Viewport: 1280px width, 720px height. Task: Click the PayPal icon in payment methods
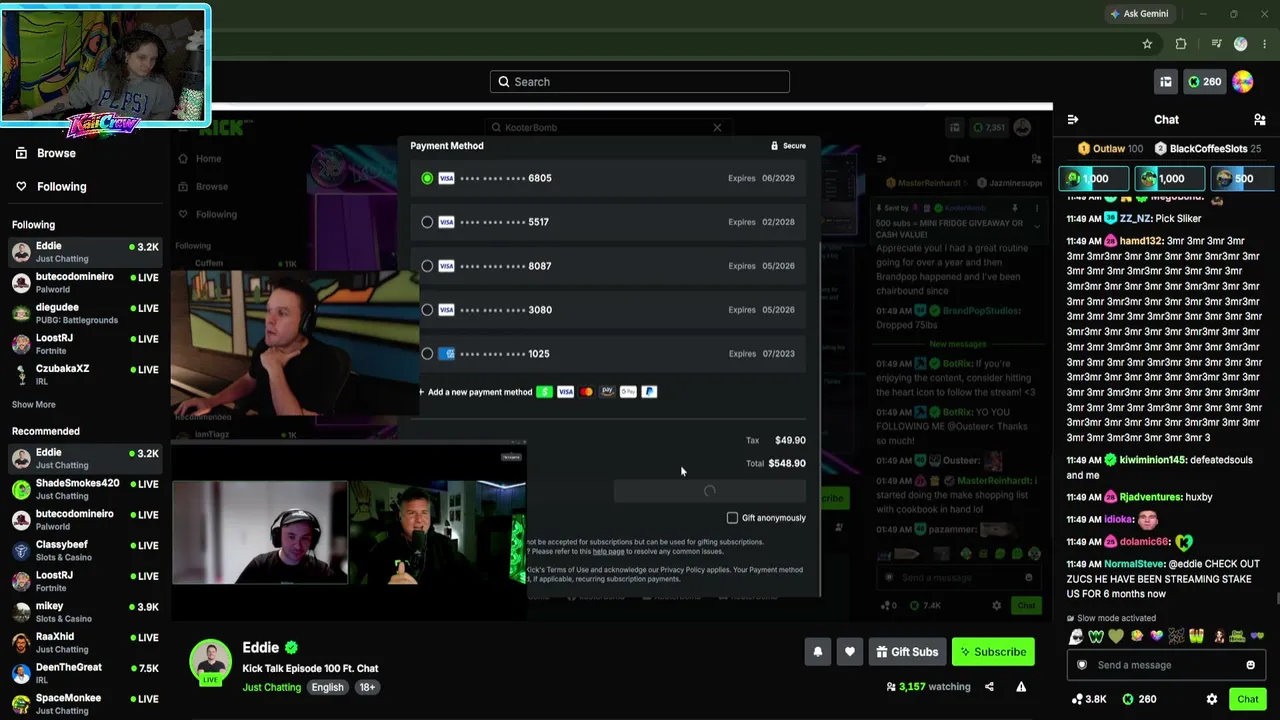pyautogui.click(x=649, y=392)
